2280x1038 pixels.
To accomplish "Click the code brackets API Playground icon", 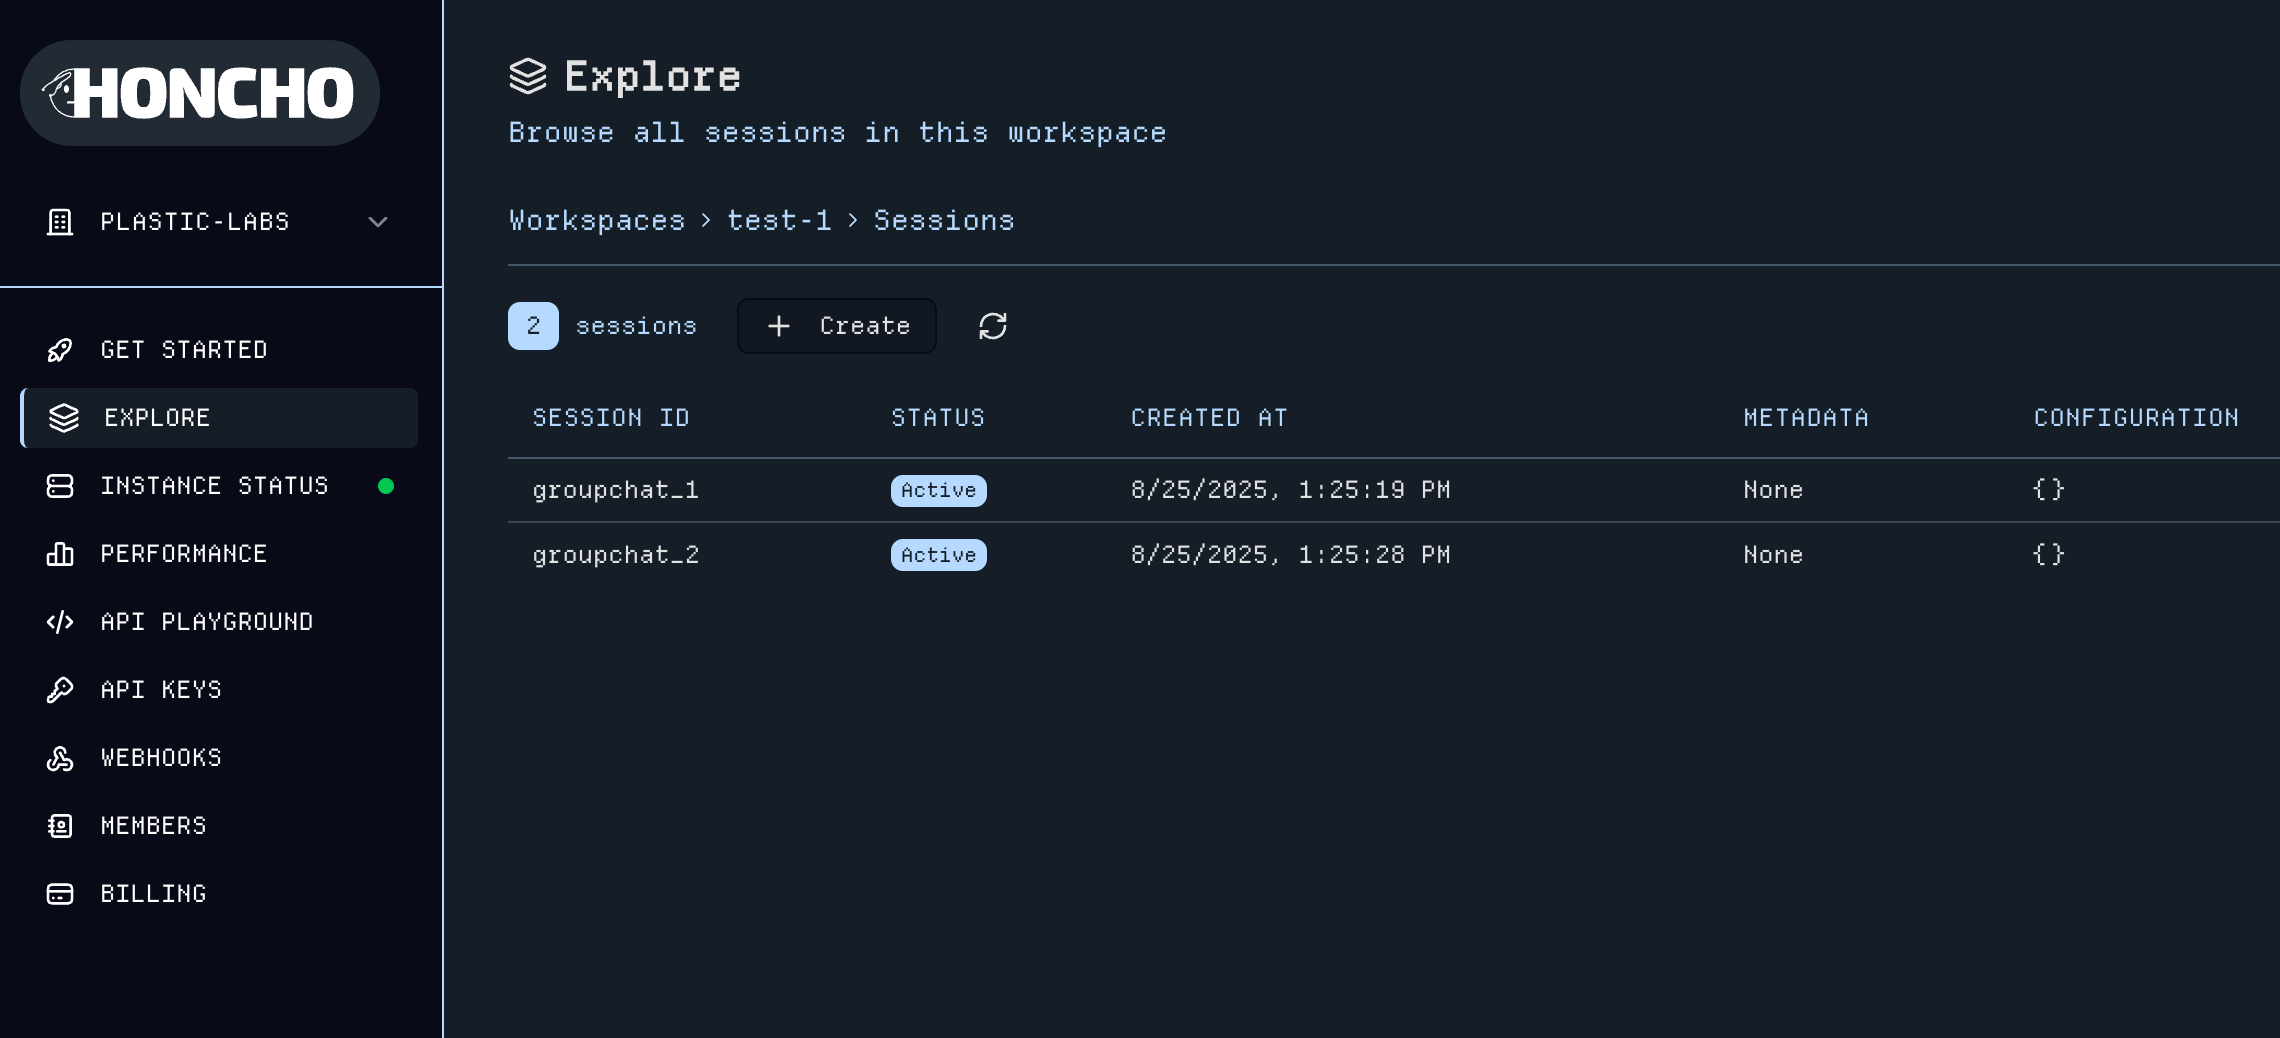I will tap(60, 622).
